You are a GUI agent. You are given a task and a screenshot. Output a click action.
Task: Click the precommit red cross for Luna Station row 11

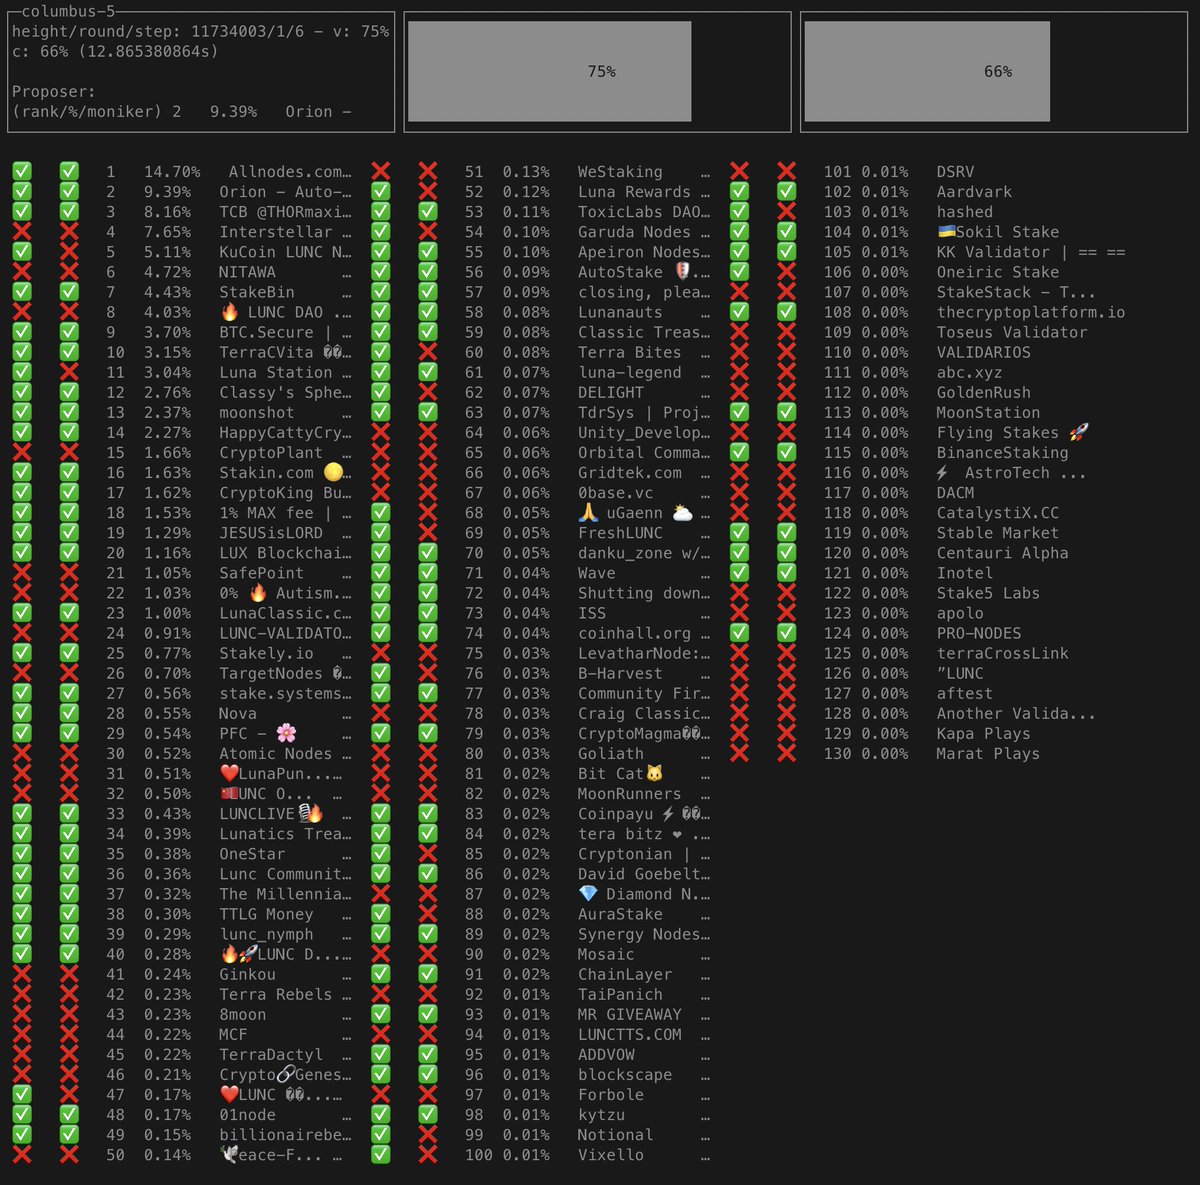(x=69, y=372)
